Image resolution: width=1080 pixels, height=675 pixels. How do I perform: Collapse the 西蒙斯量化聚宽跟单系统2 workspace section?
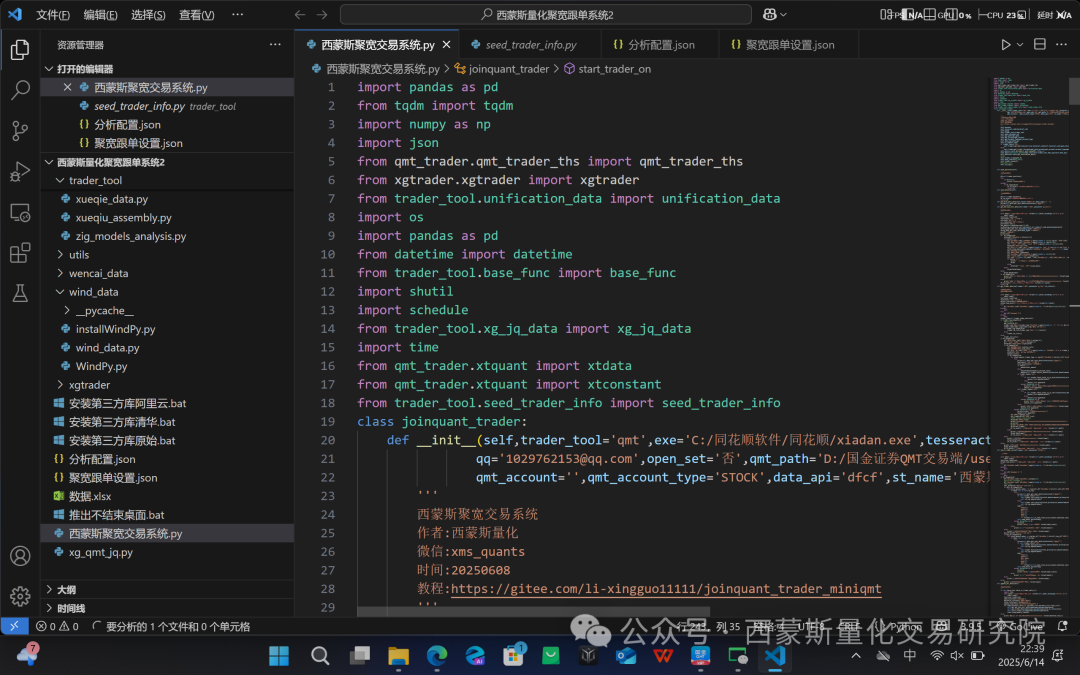[49, 163]
